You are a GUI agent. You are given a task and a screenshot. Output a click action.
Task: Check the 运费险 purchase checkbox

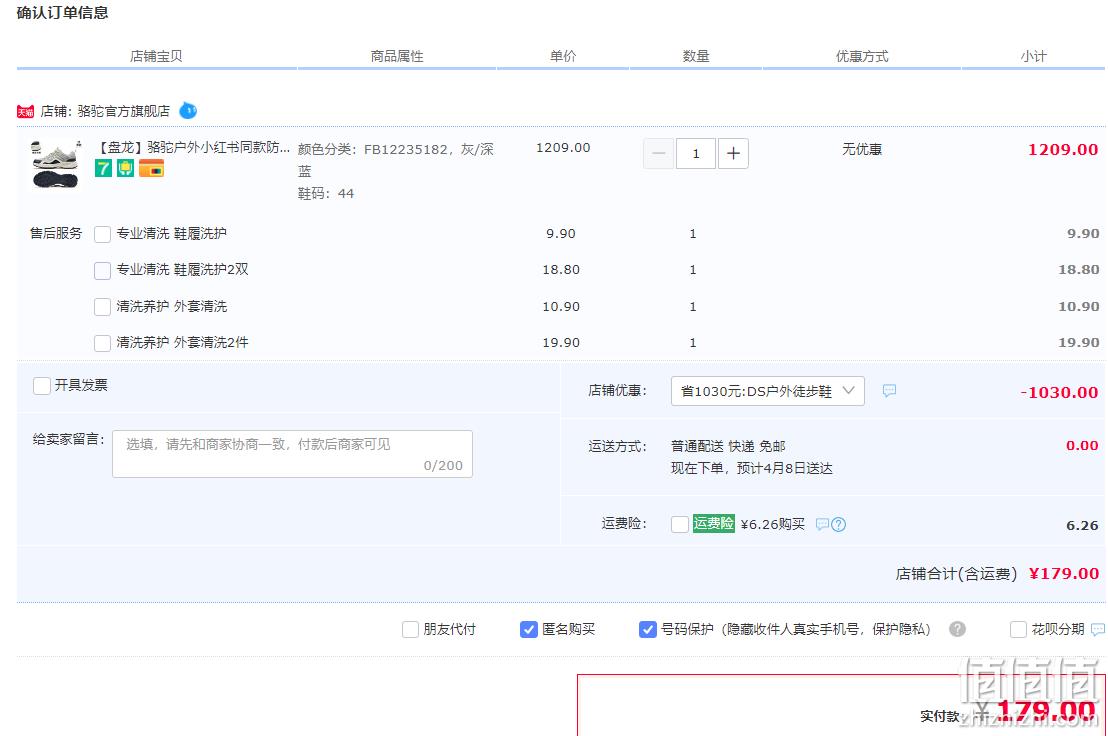click(680, 525)
